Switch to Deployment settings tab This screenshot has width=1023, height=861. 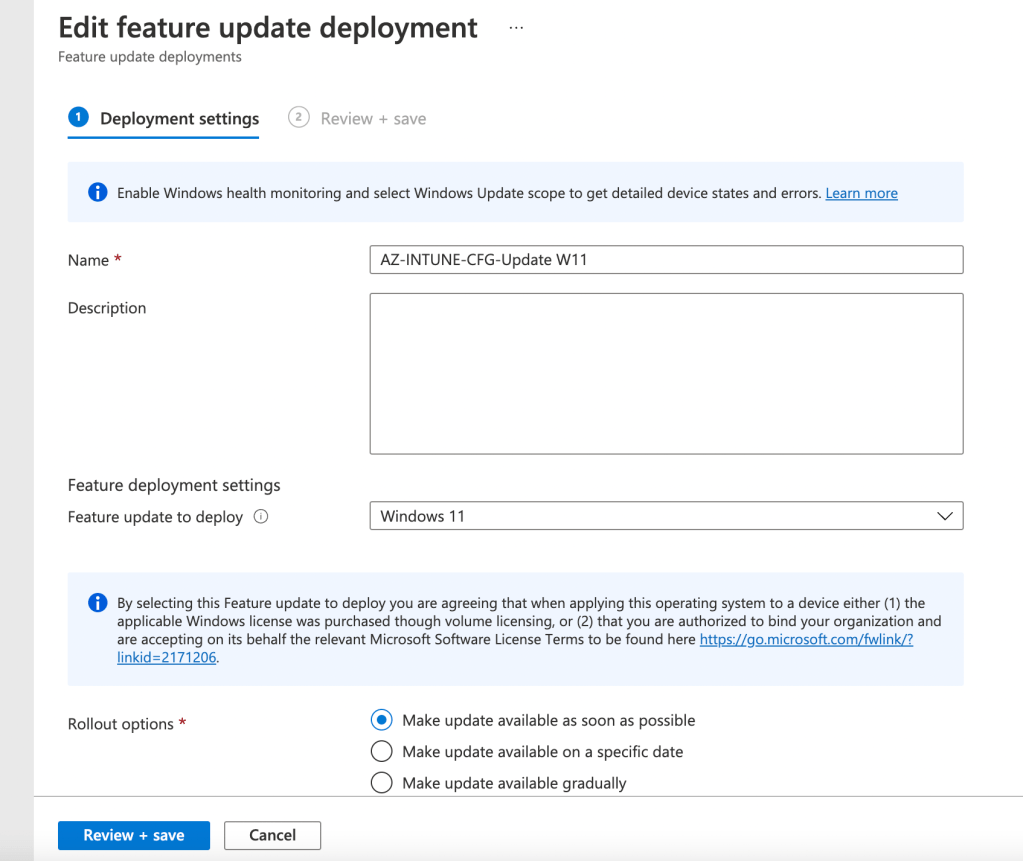(179, 119)
